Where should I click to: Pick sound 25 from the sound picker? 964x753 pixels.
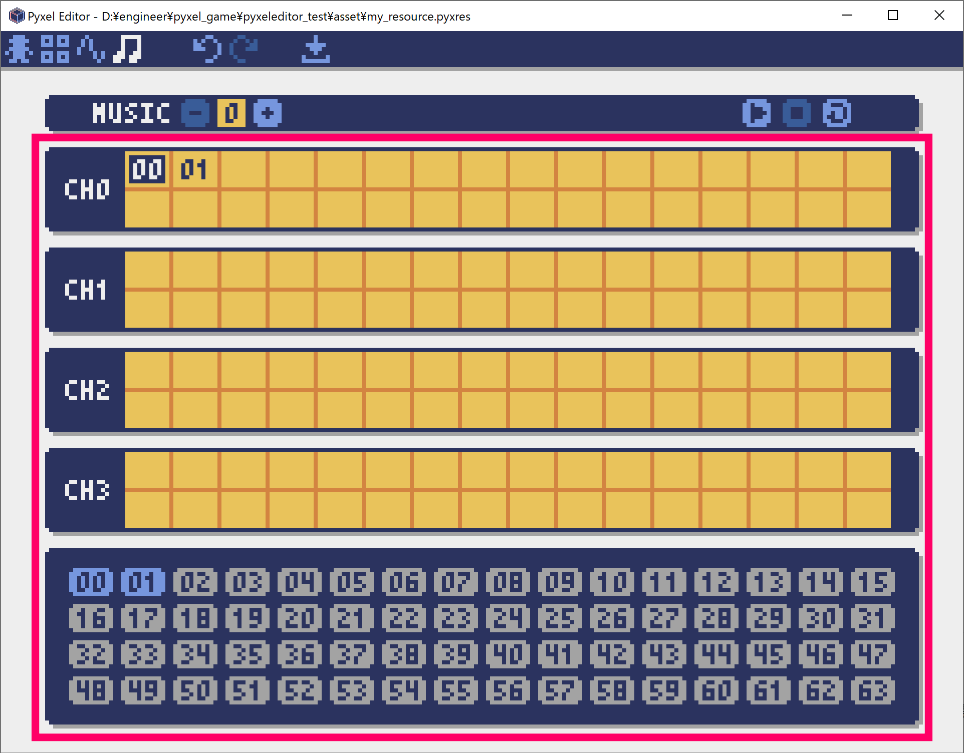click(561, 618)
